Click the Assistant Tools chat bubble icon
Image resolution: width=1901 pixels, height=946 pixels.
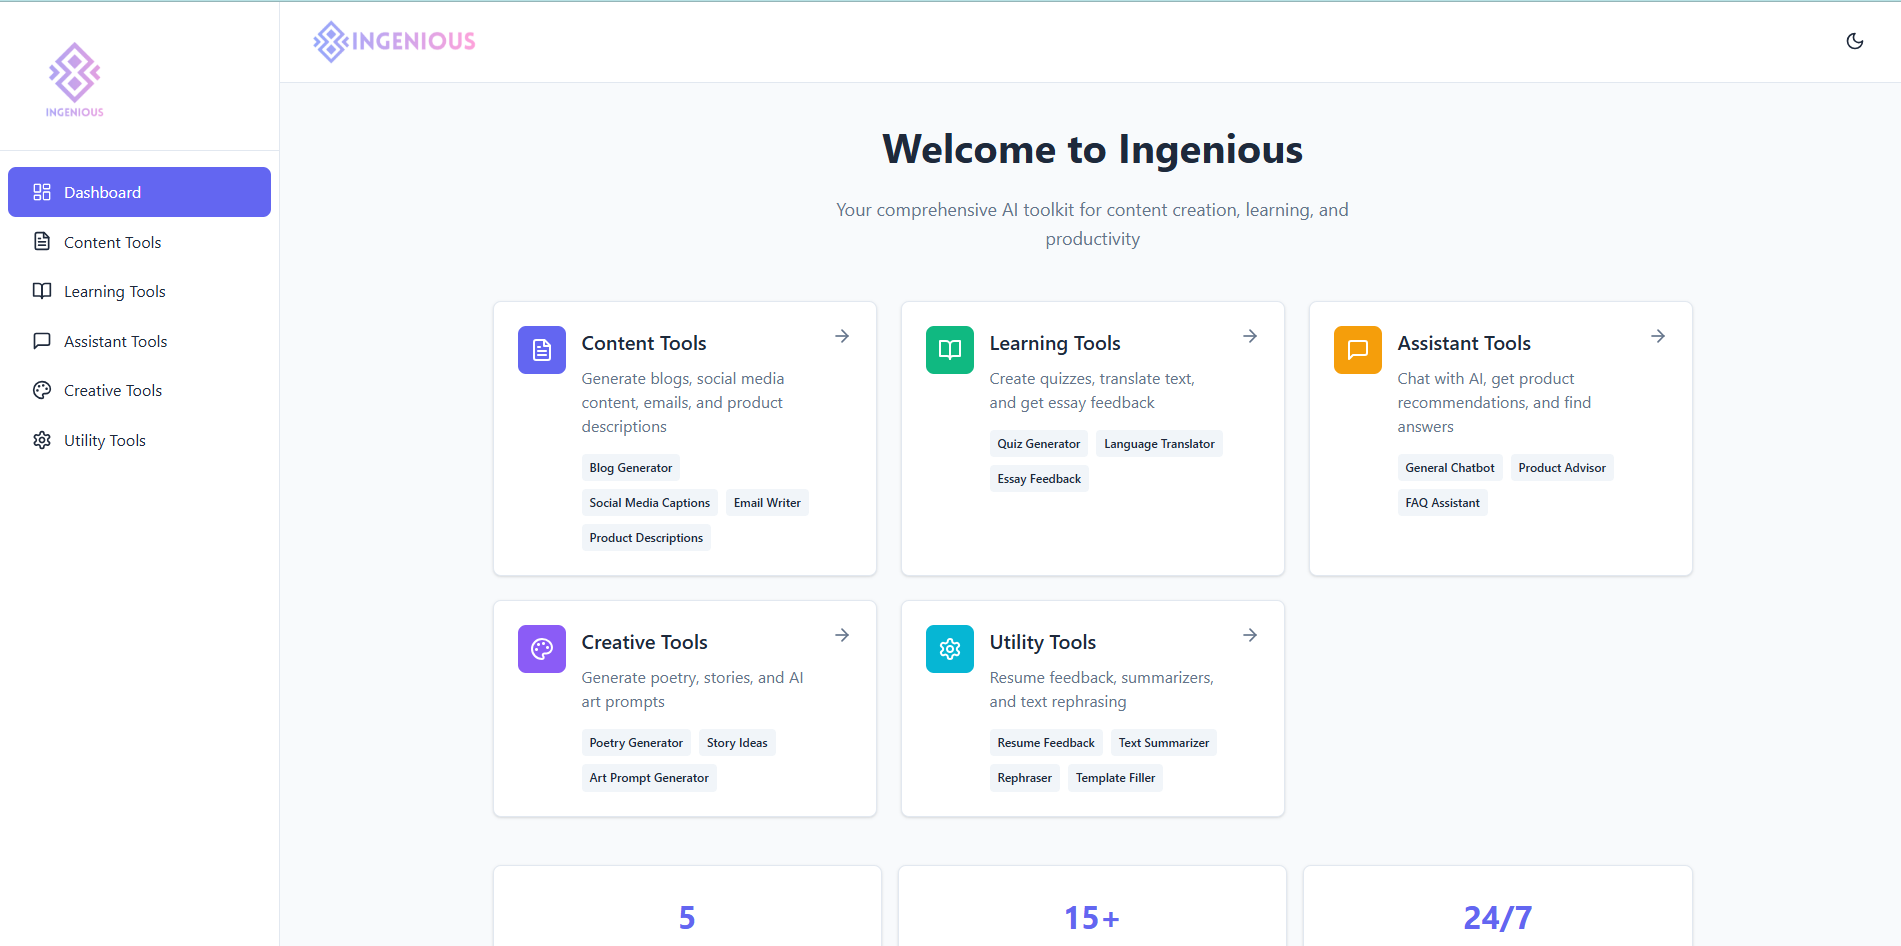pos(1357,349)
